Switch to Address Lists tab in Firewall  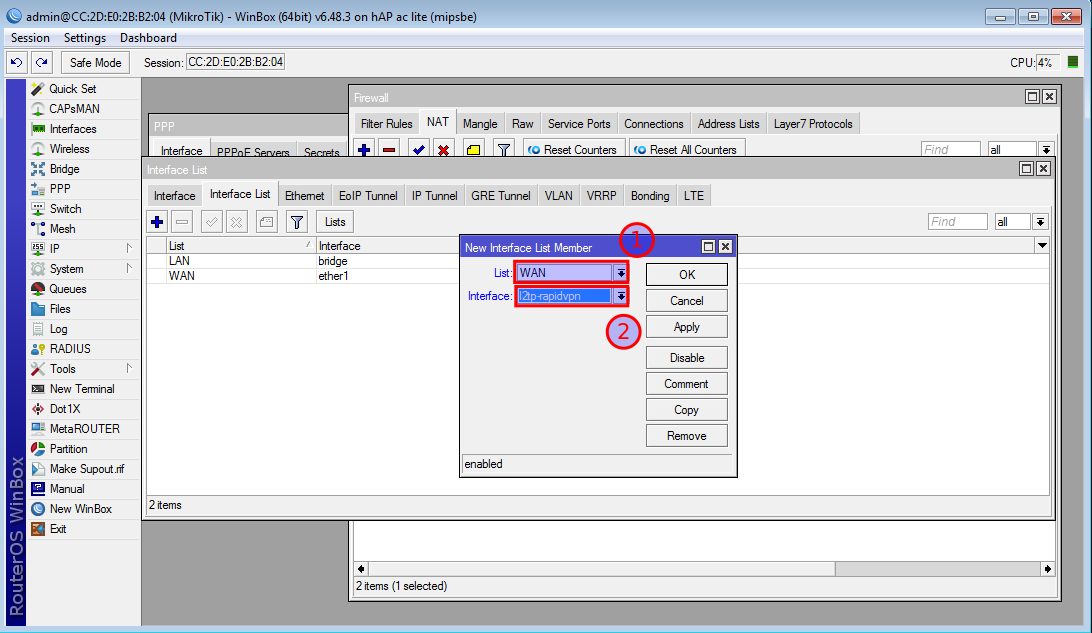[x=728, y=124]
